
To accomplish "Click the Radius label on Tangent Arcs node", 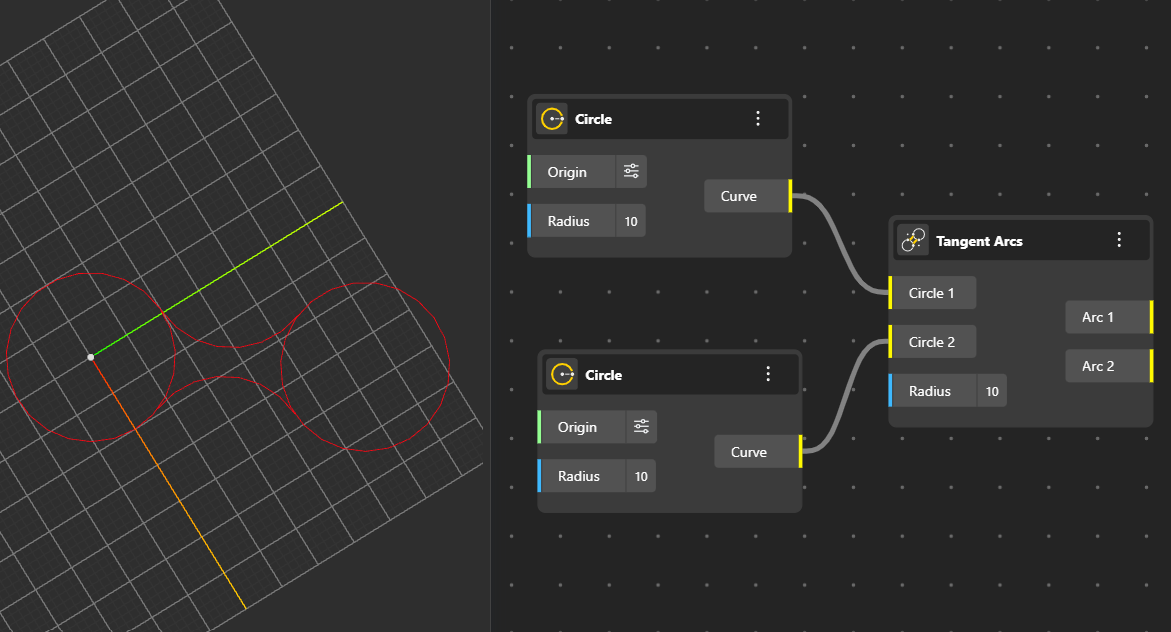I will [930, 391].
